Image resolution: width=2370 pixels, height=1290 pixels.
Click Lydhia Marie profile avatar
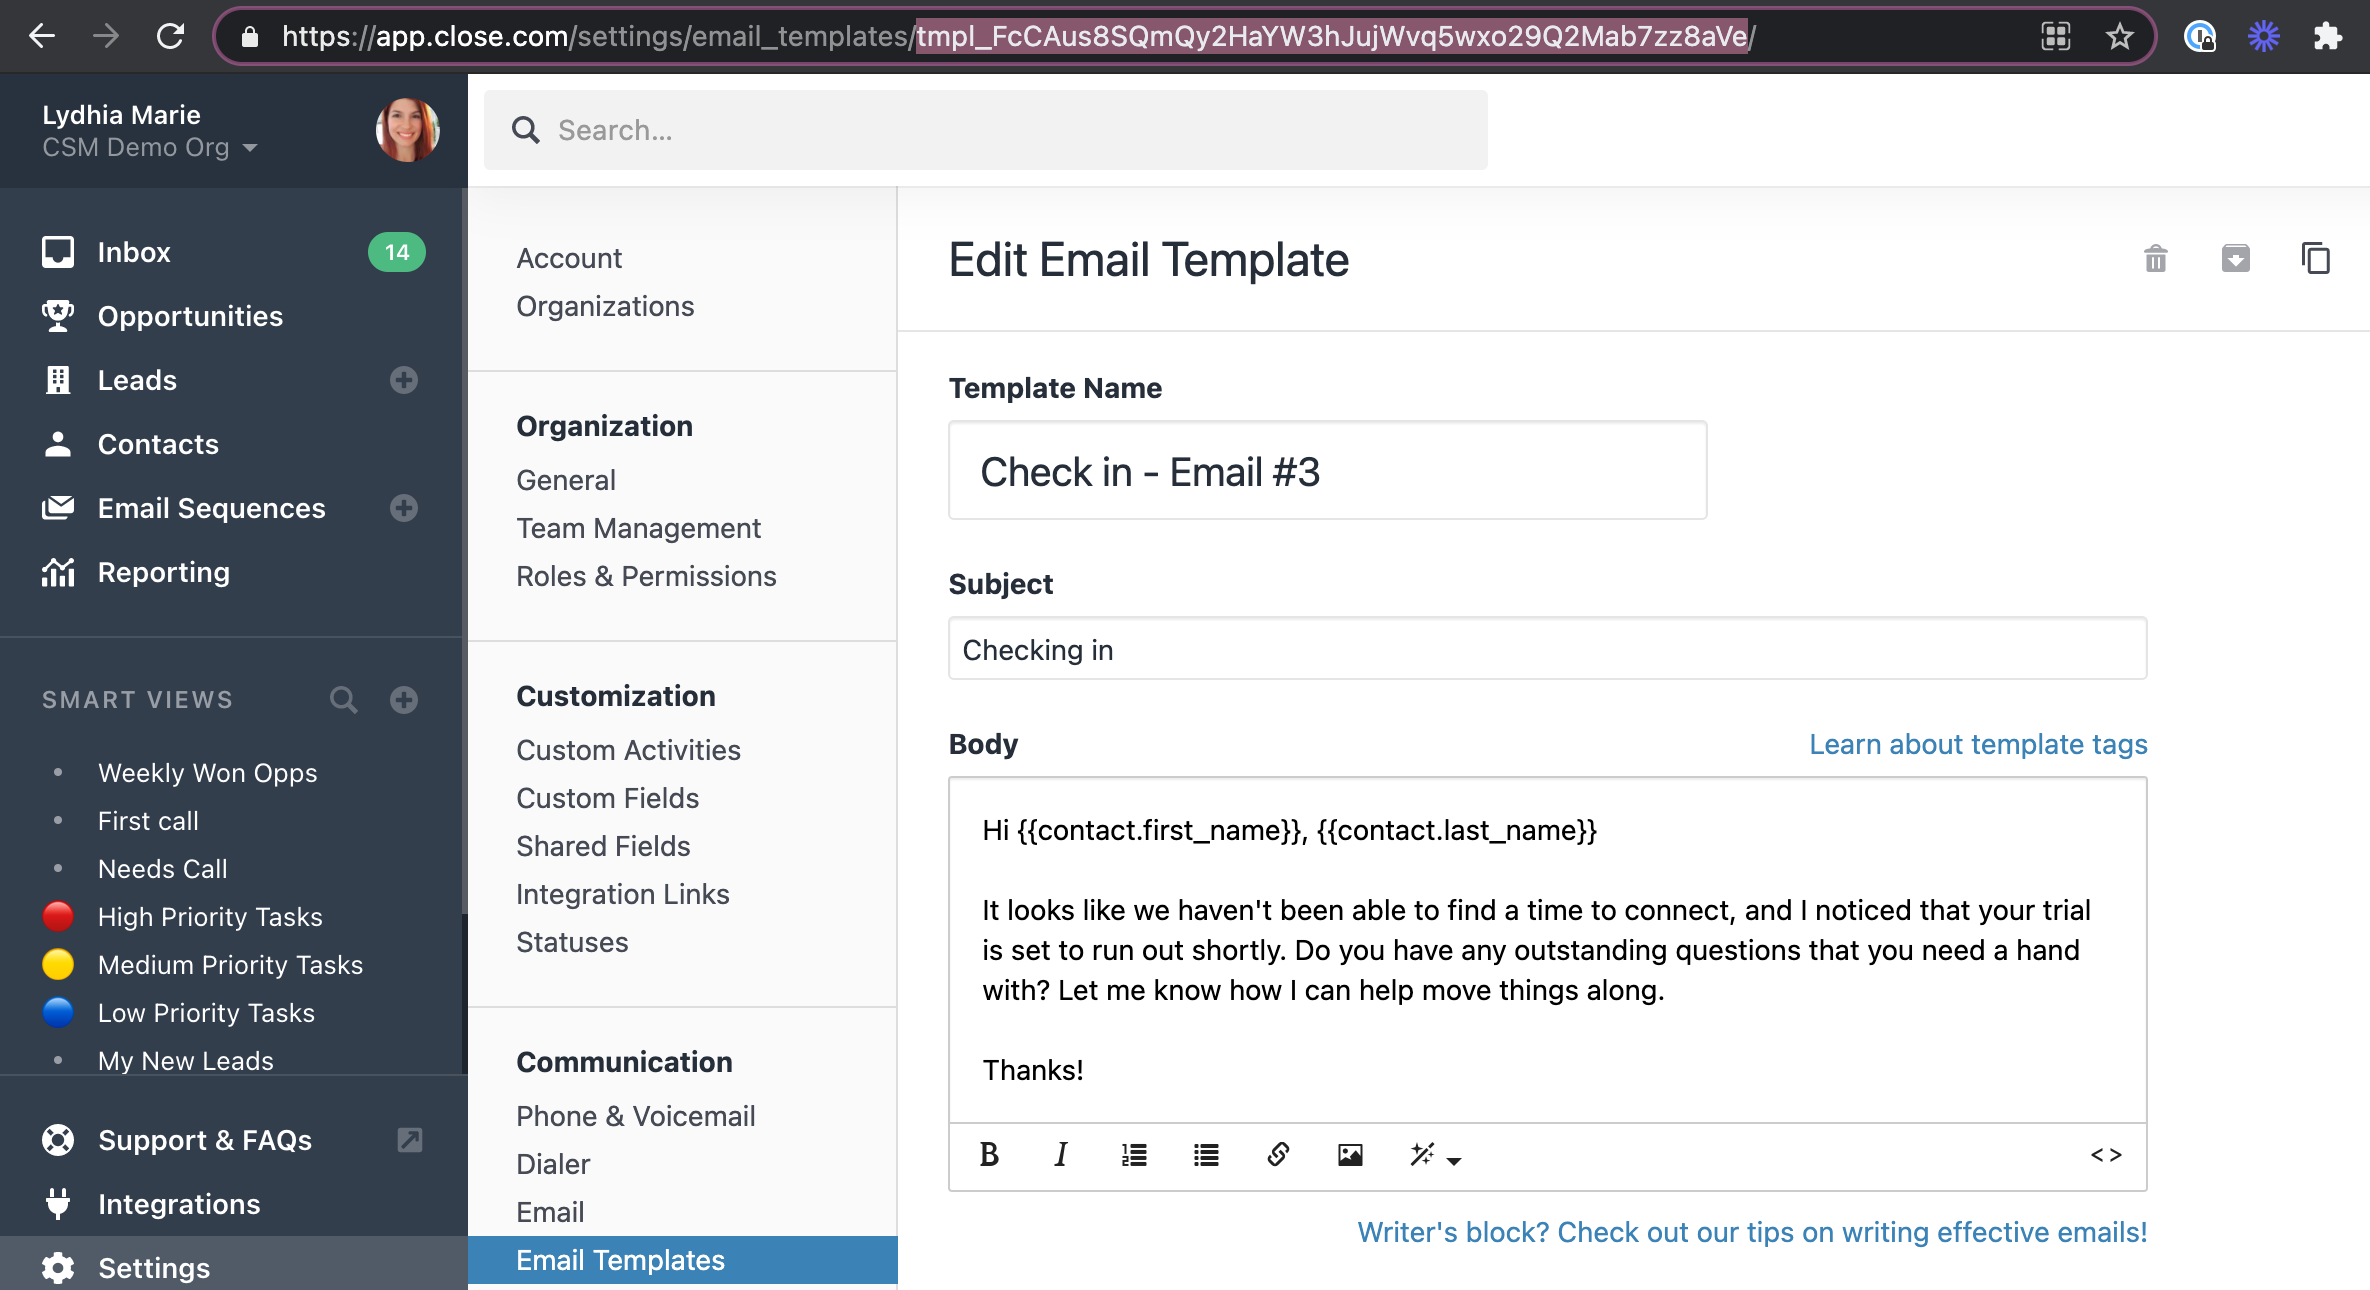coord(407,130)
